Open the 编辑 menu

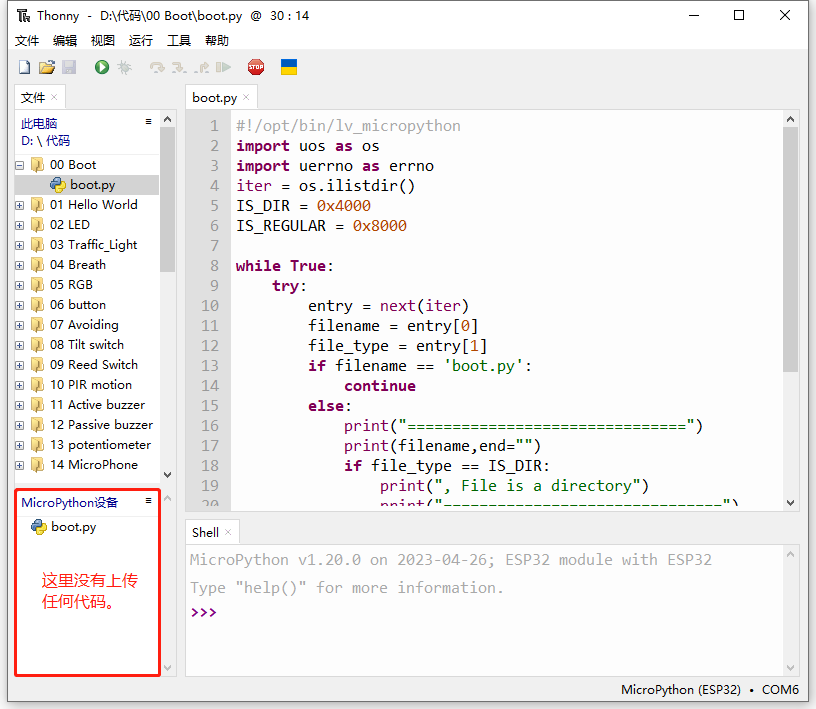pyautogui.click(x=65, y=41)
